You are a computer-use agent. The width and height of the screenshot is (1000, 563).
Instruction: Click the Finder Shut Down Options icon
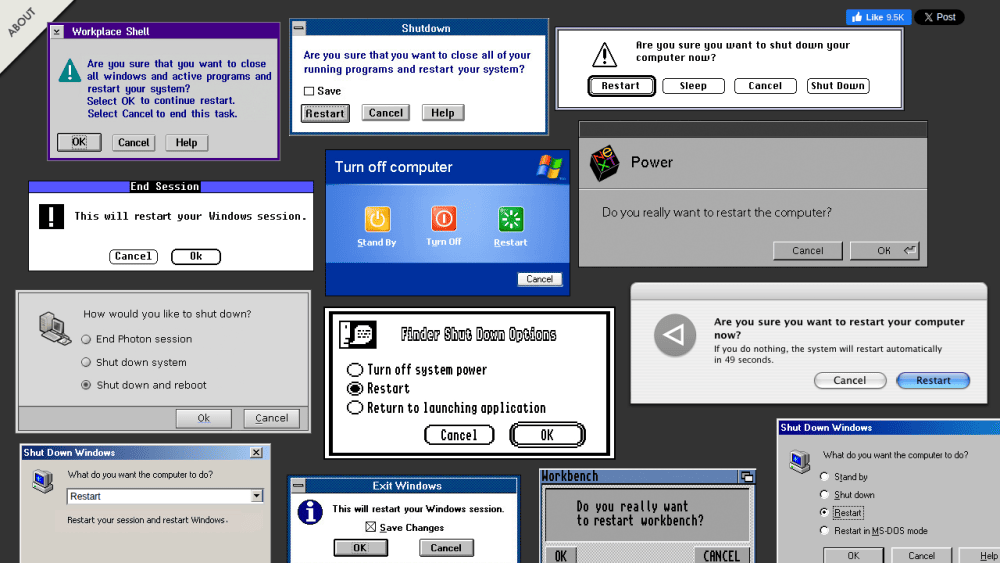[x=358, y=334]
